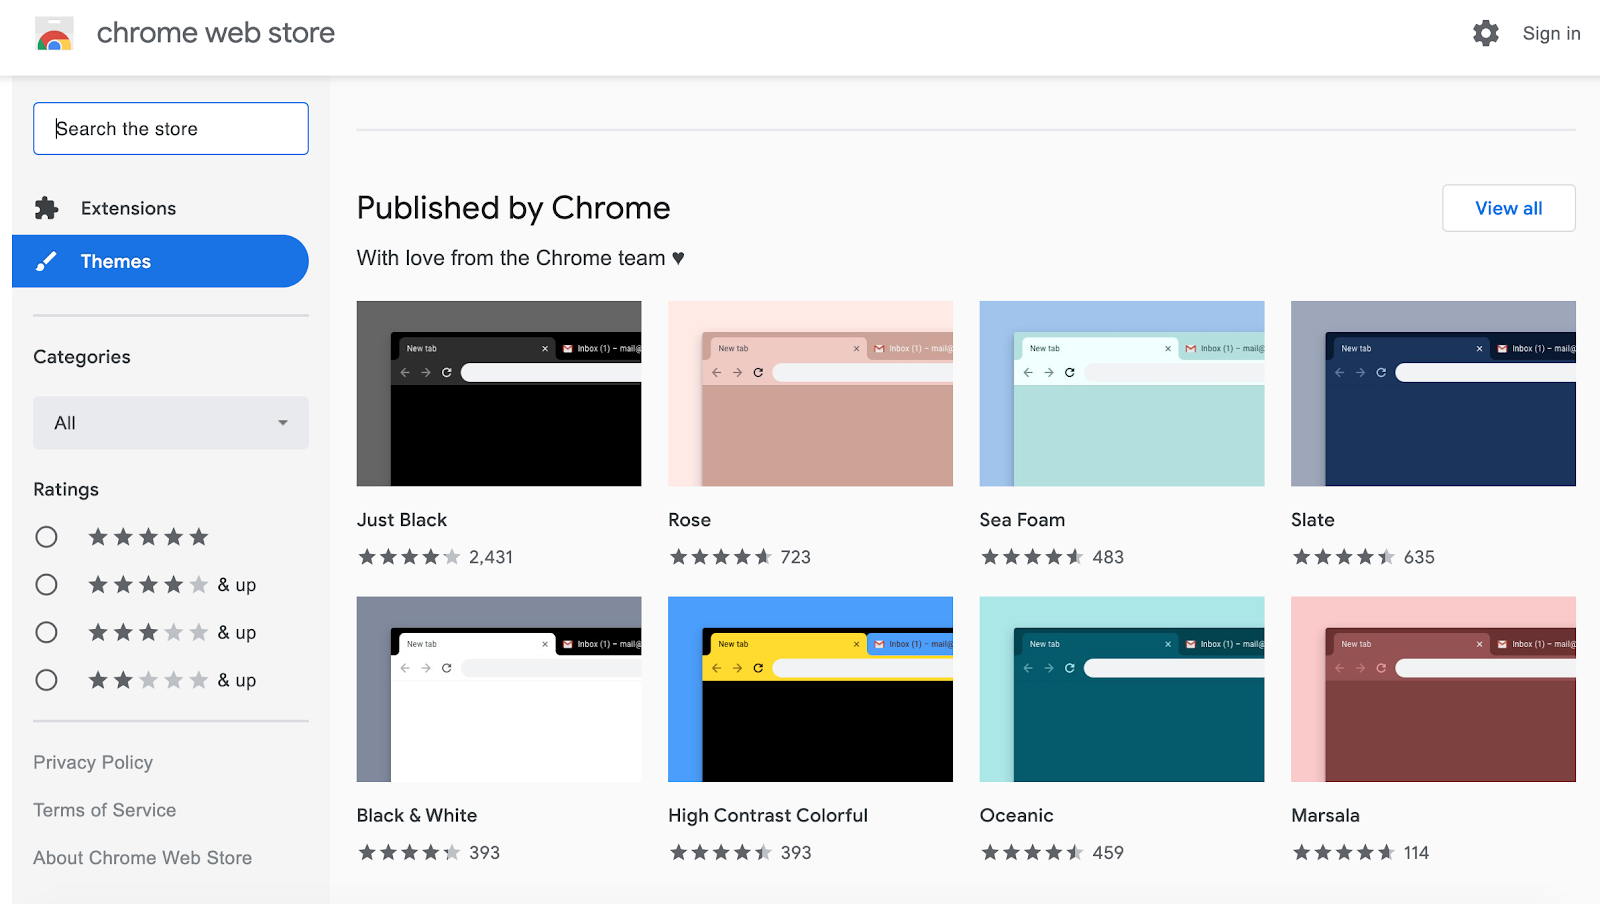This screenshot has height=904, width=1600.
Task: Click the 635 ratings count for Slate
Action: tap(1419, 557)
